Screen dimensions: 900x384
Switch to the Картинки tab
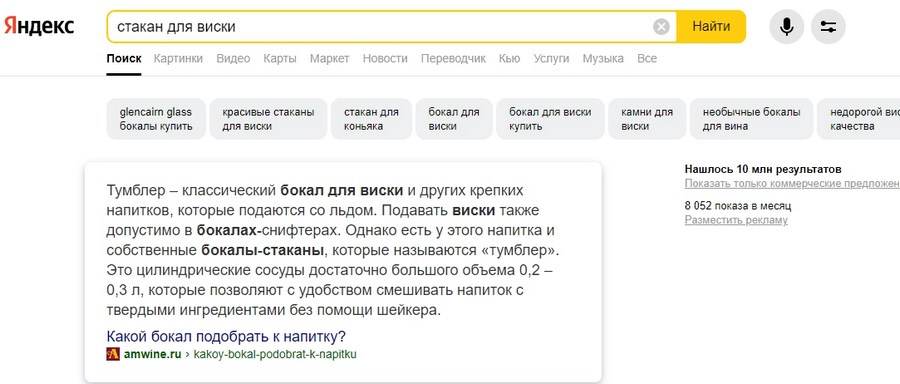[x=179, y=59]
